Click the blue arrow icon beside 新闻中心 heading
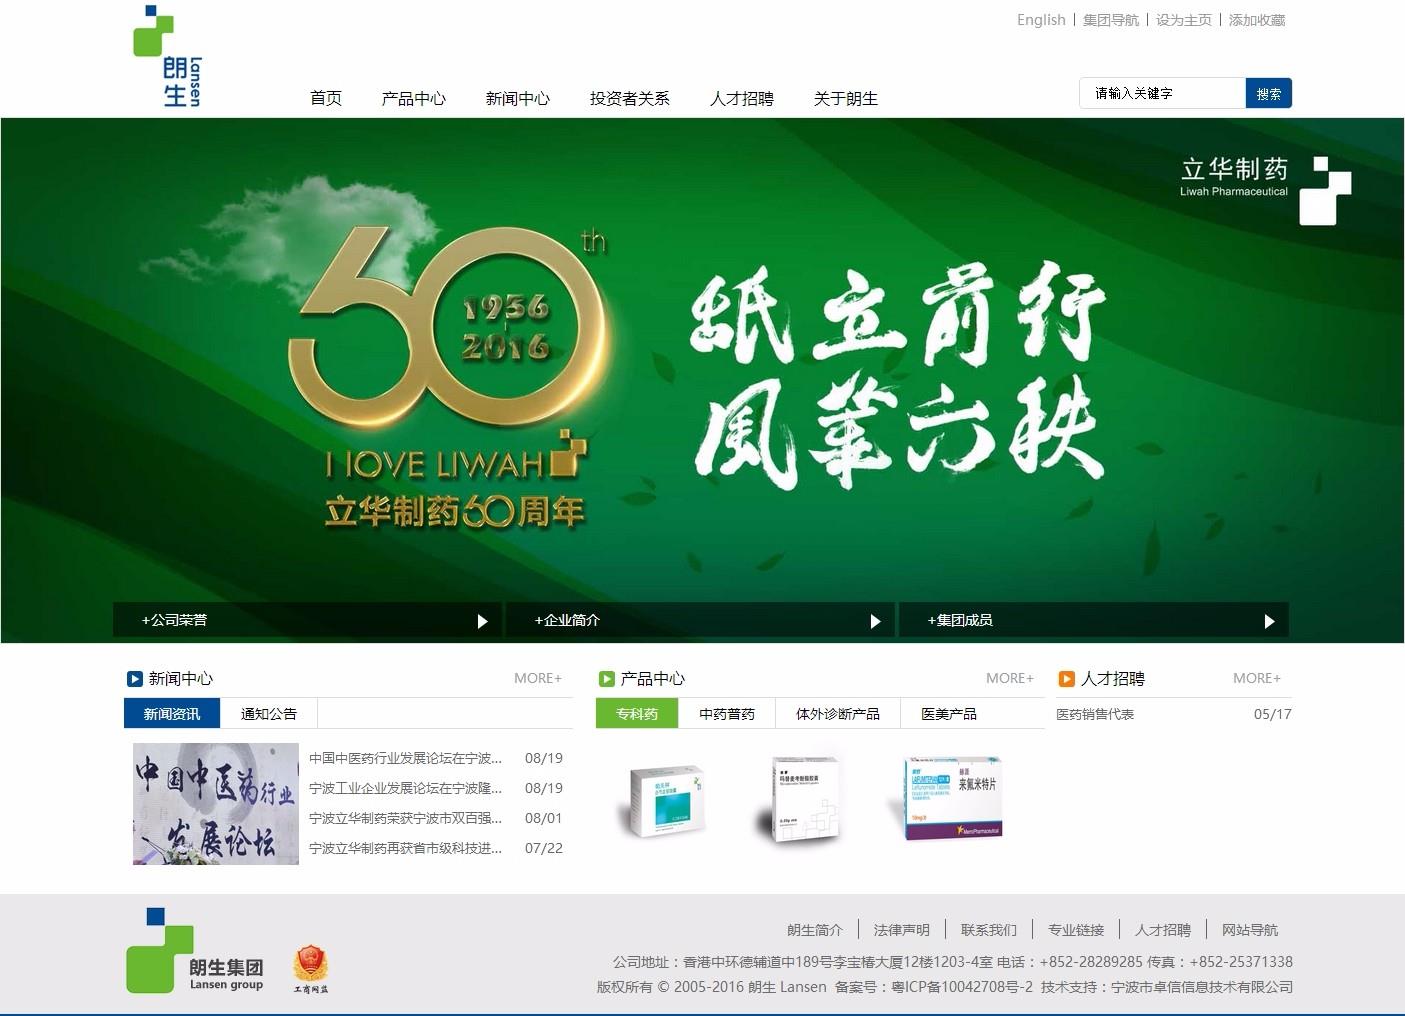Viewport: 1405px width, 1016px height. click(135, 679)
